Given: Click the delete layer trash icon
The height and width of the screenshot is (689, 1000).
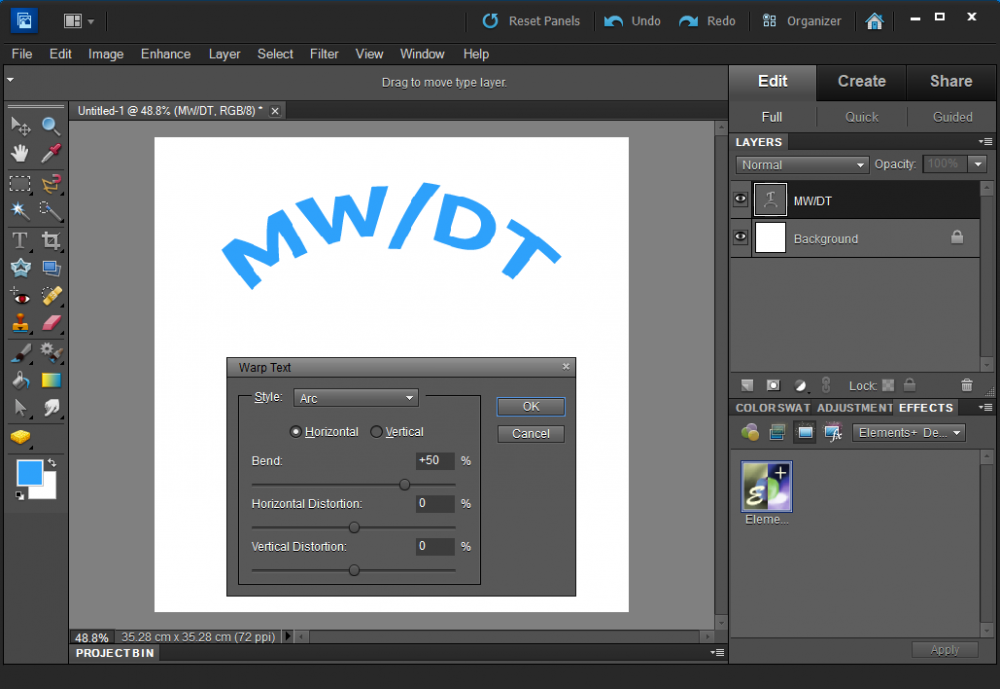Looking at the screenshot, I should (966, 385).
